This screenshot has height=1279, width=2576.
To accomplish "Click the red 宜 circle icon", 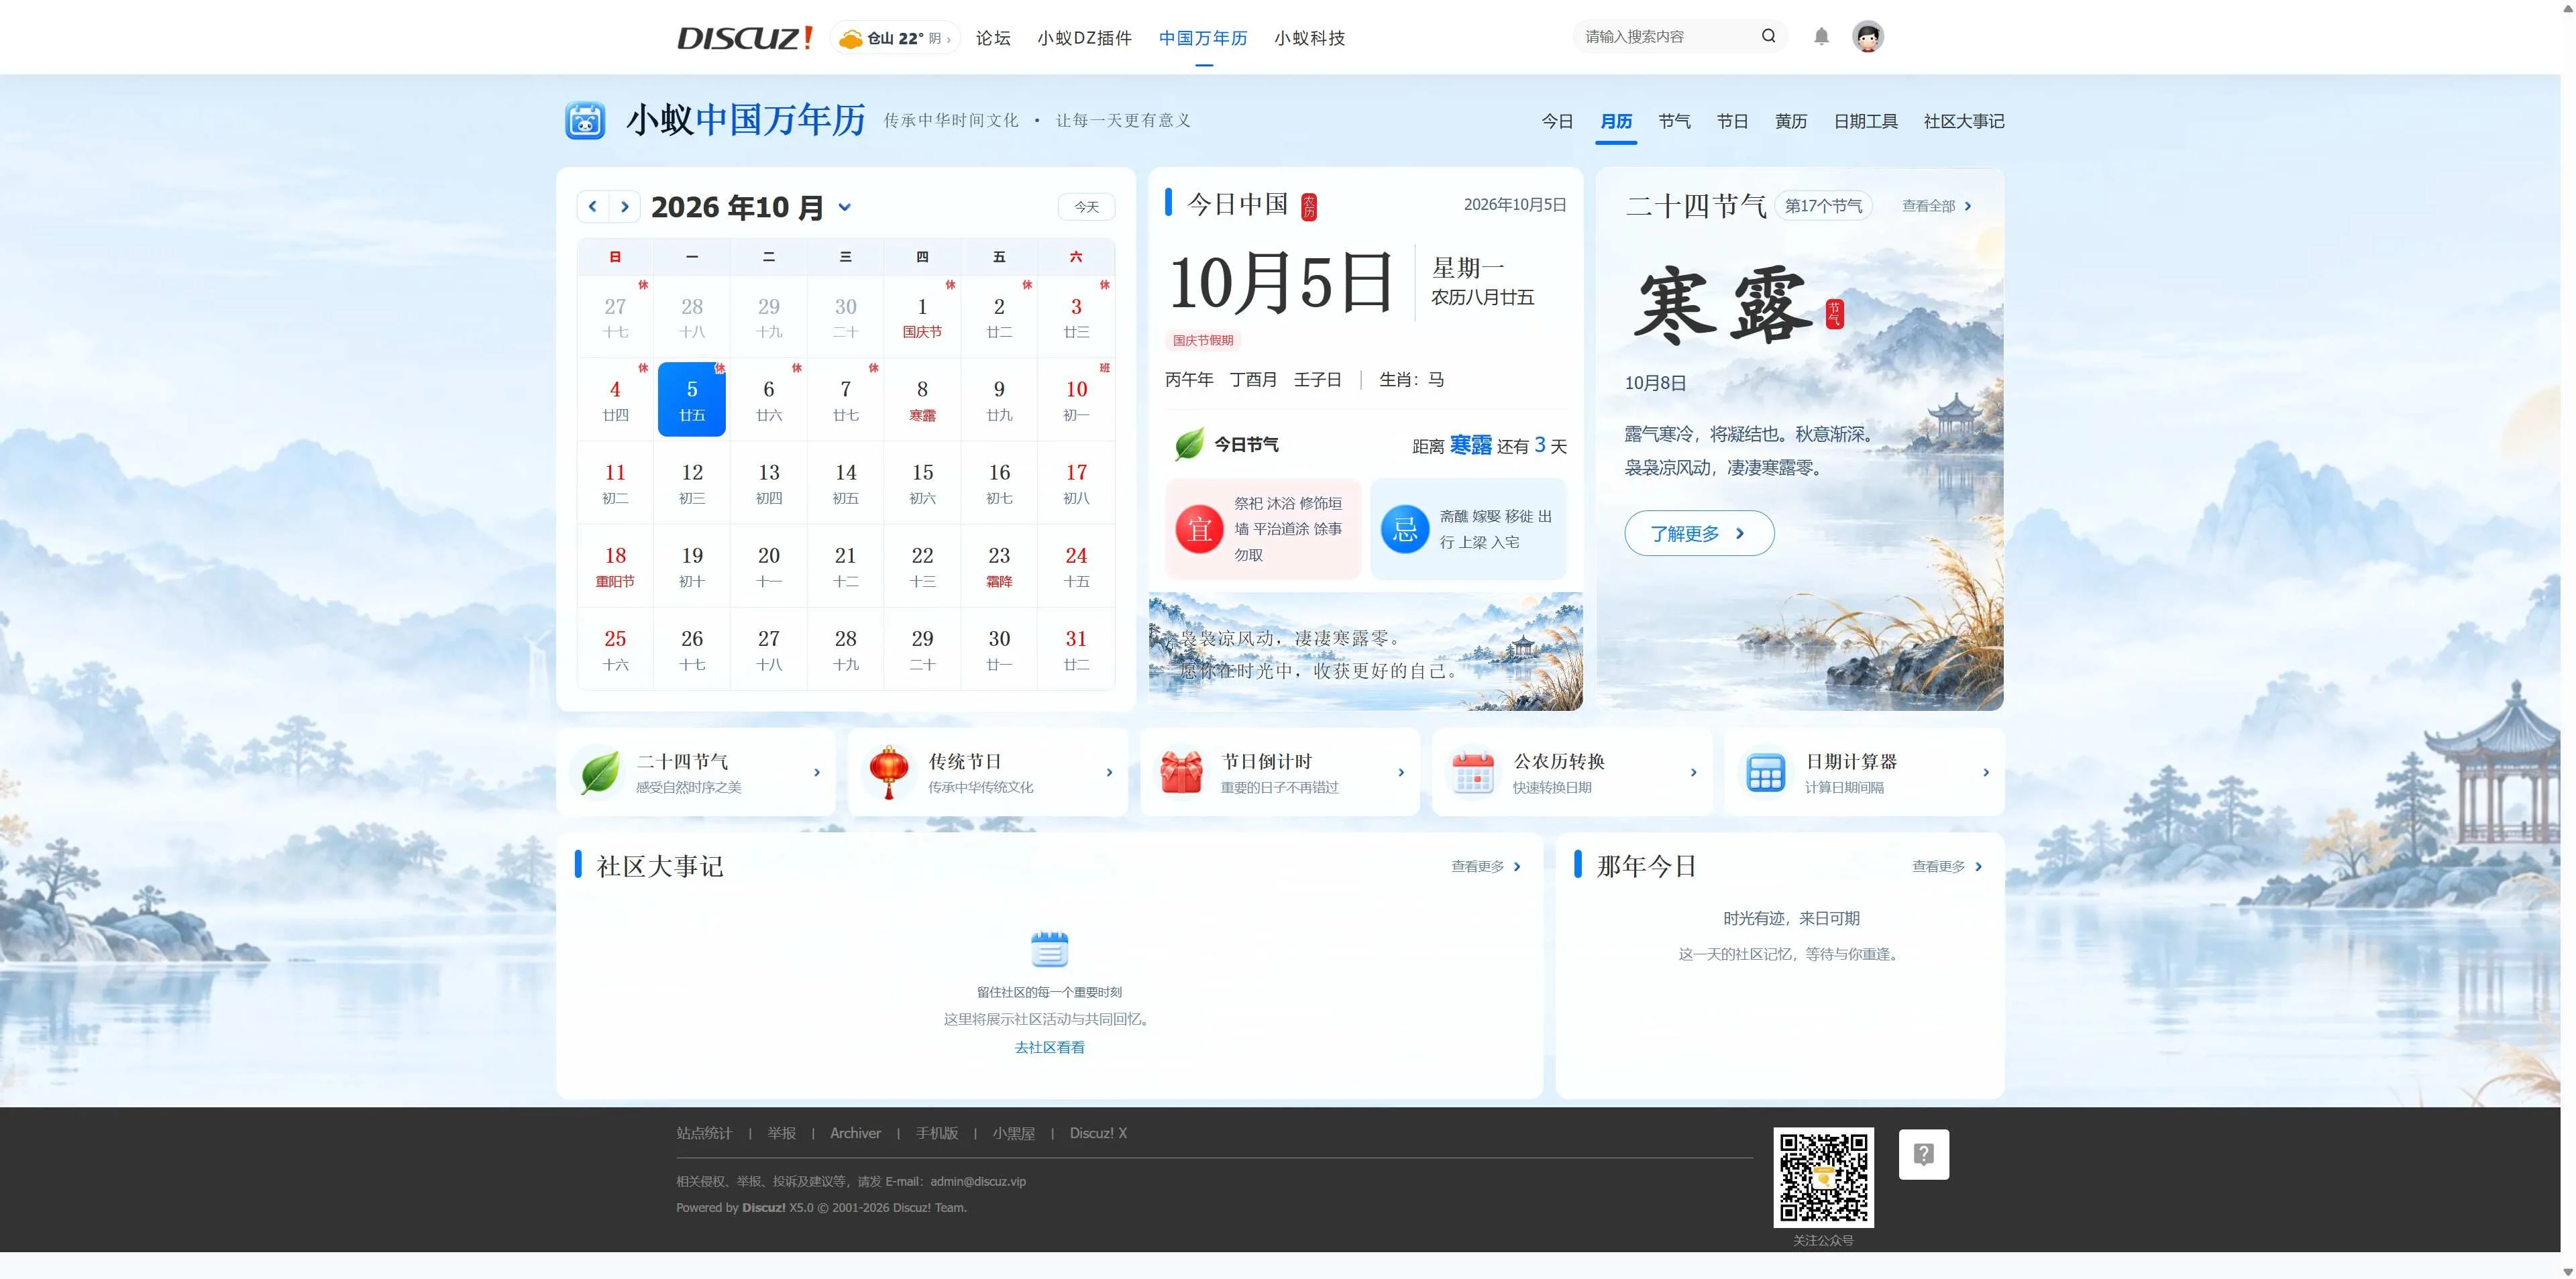I will pos(1200,529).
